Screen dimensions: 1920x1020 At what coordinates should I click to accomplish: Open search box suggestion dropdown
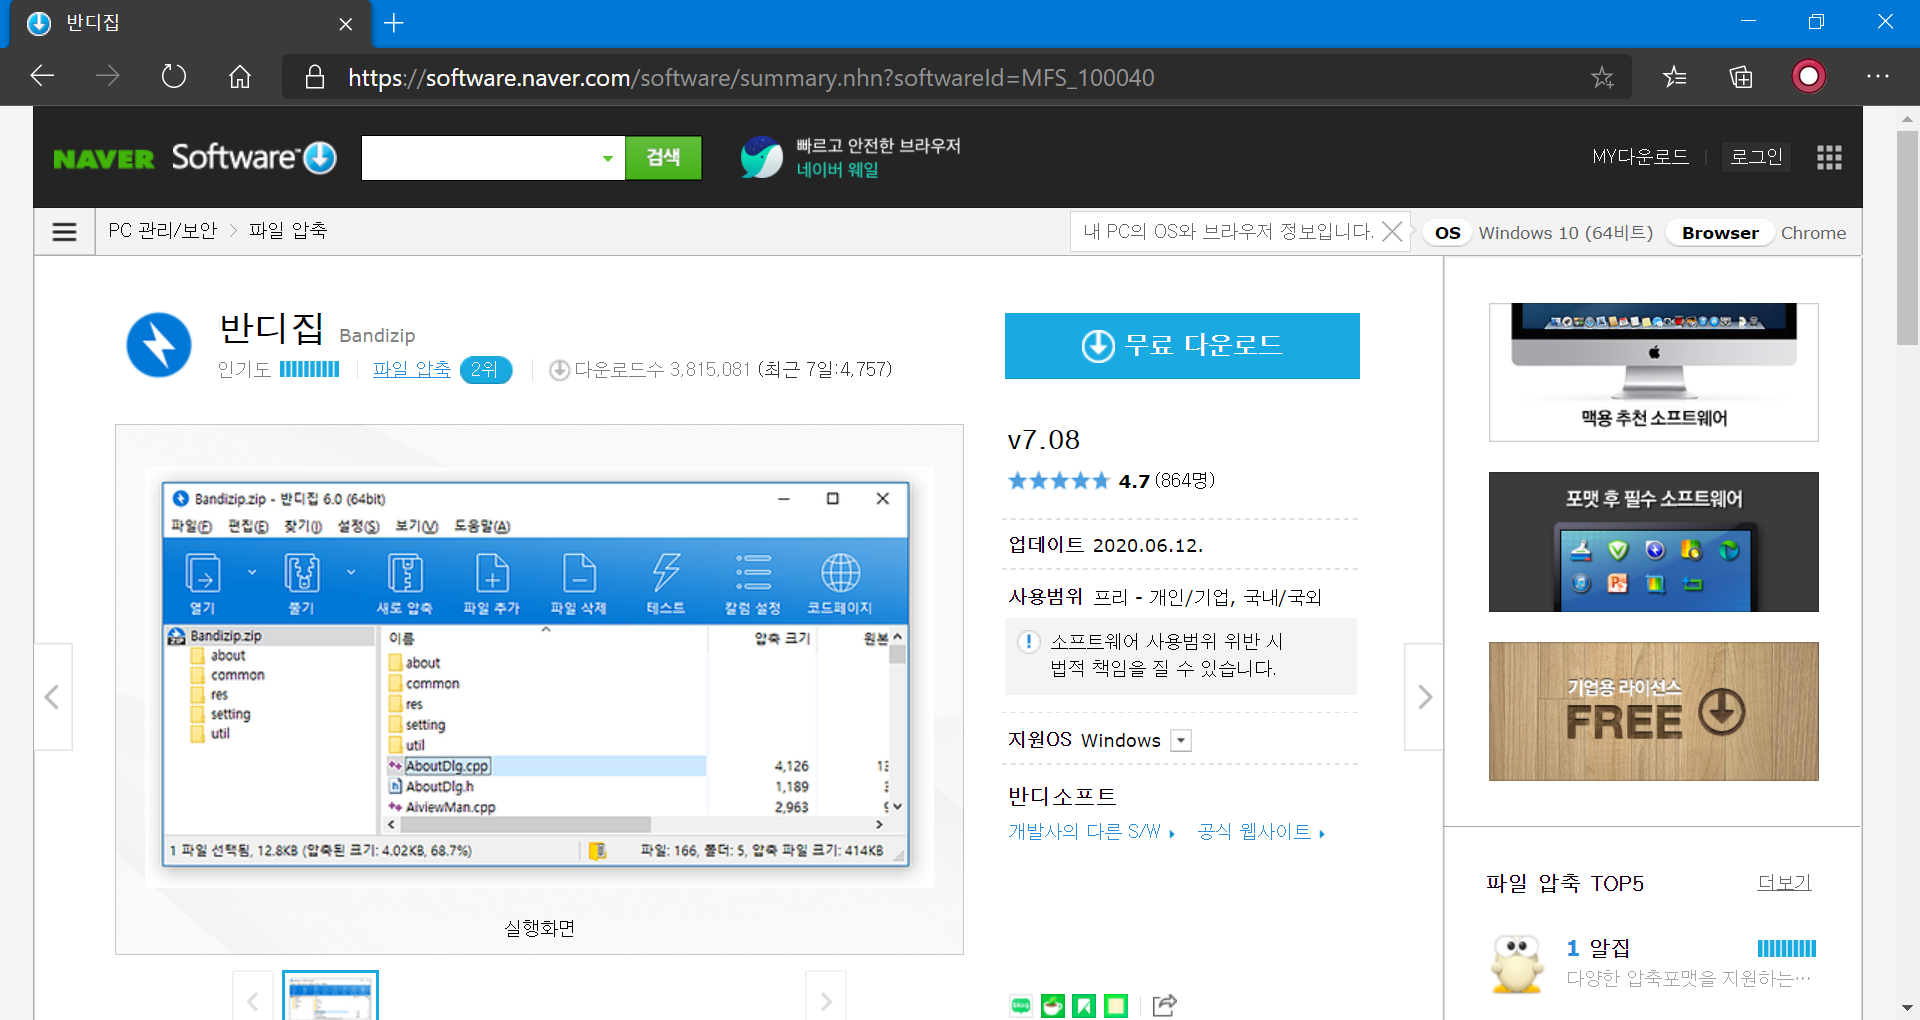pyautogui.click(x=607, y=158)
